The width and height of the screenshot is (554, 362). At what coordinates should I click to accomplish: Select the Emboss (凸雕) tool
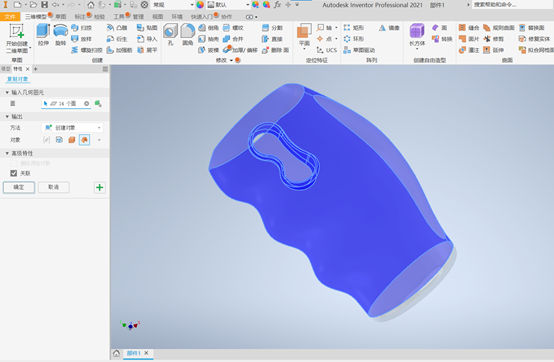117,28
